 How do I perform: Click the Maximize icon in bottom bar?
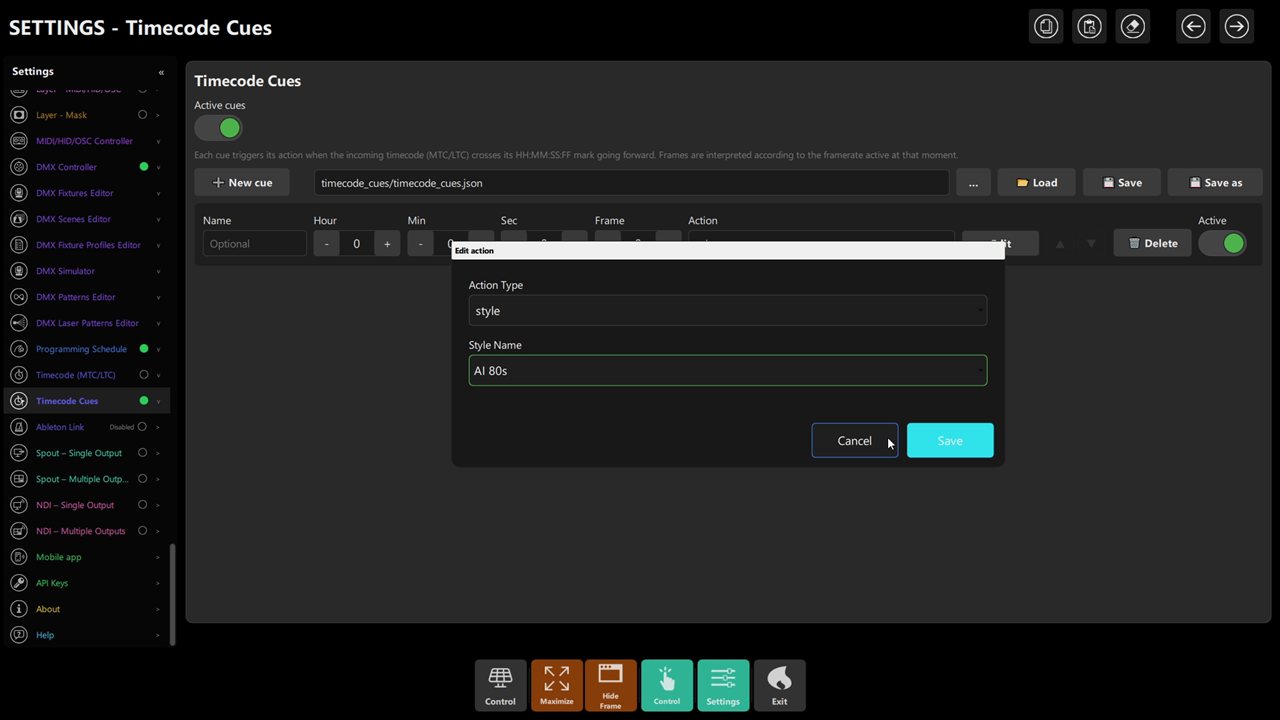point(557,685)
